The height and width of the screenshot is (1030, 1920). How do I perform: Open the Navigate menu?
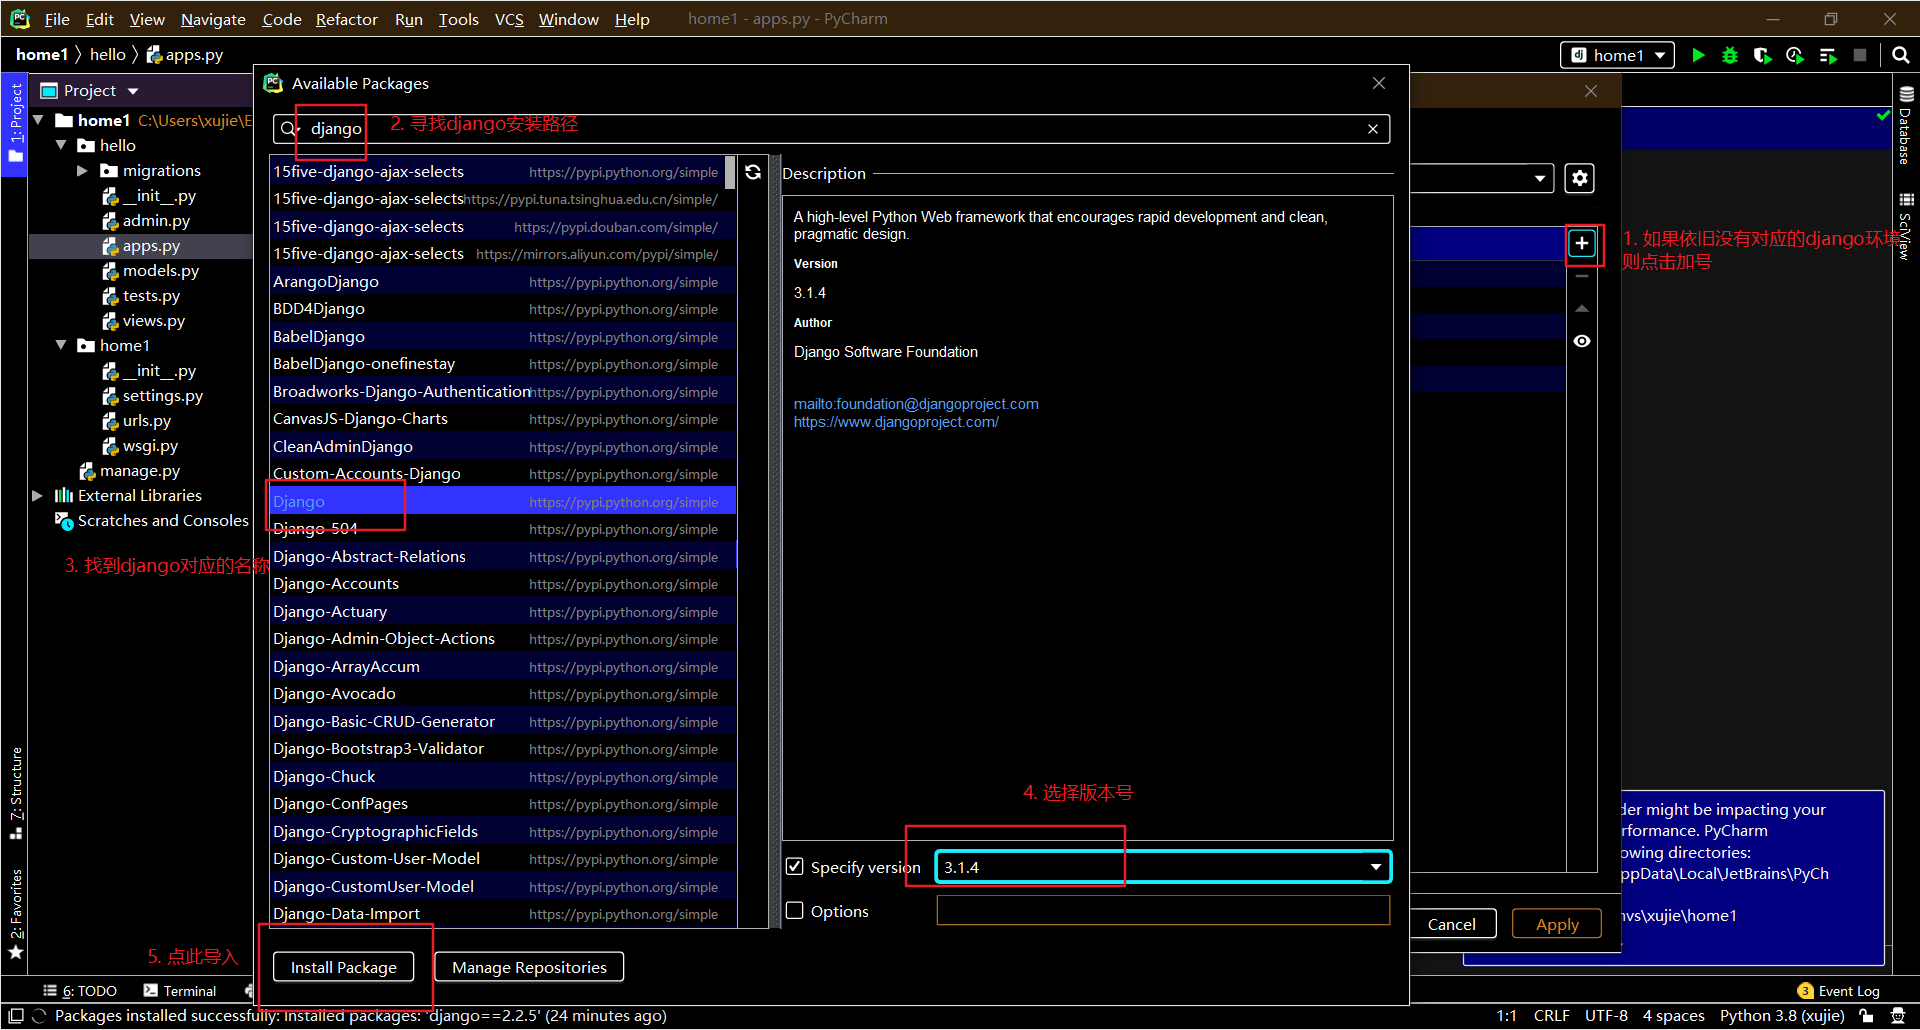(213, 19)
